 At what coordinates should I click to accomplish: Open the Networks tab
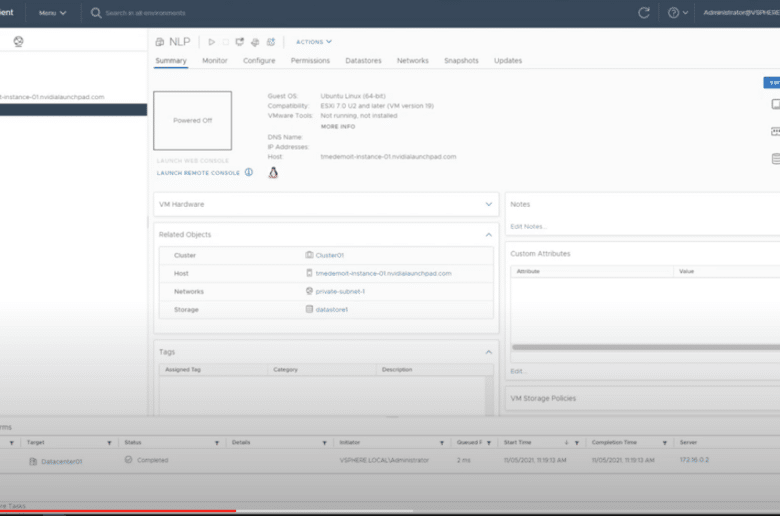tap(412, 61)
